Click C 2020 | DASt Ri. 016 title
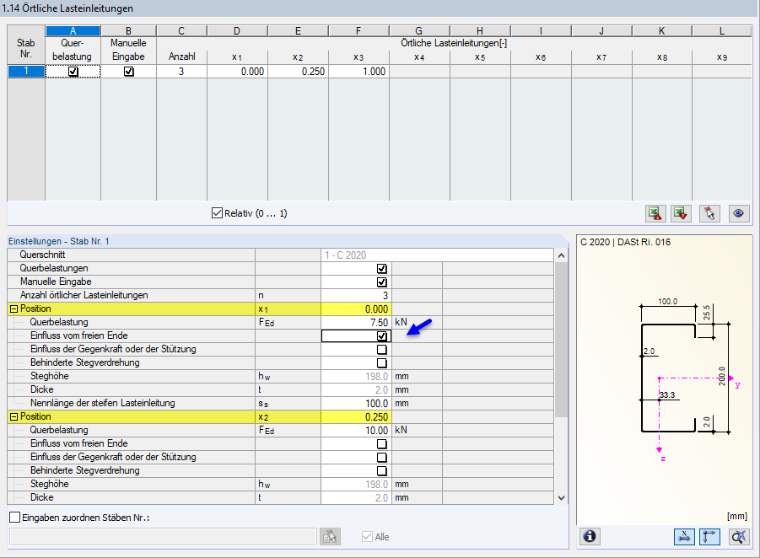The width and height of the screenshot is (760, 558). (625, 242)
